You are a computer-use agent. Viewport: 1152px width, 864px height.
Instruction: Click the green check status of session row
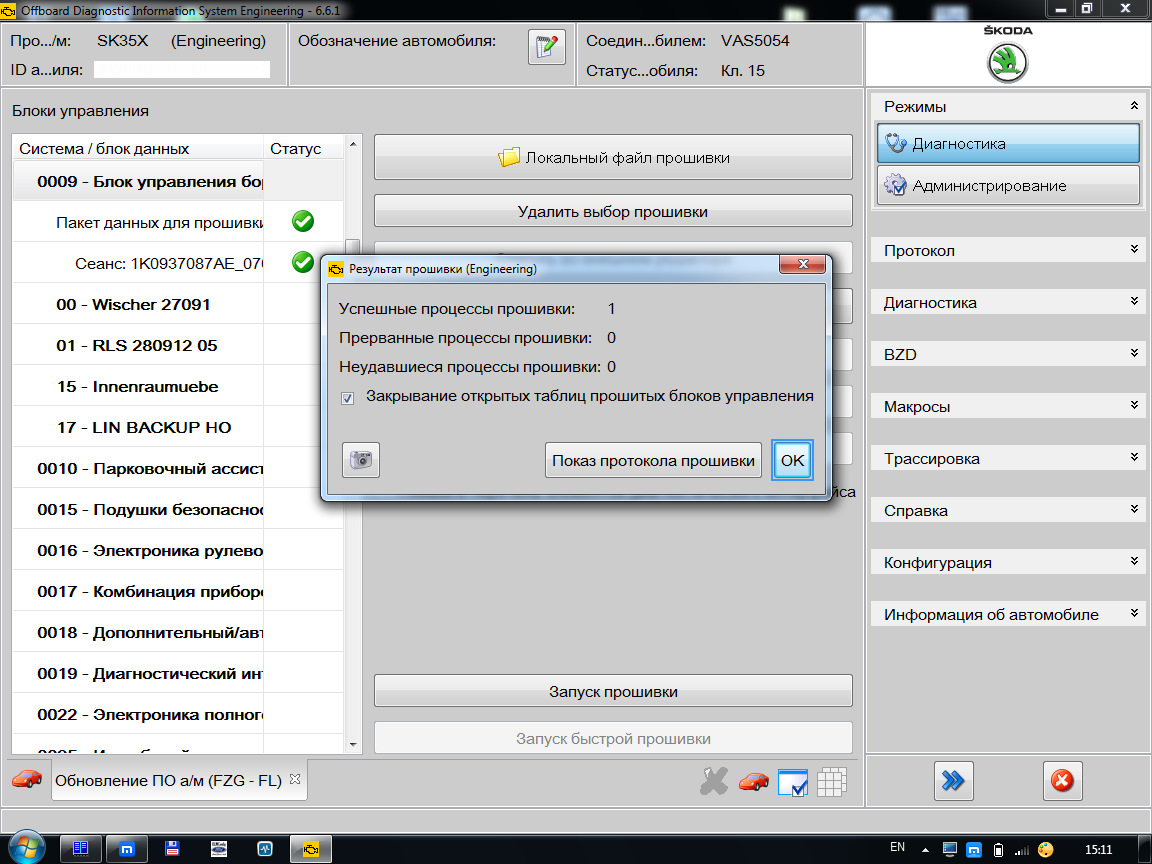coord(303,262)
